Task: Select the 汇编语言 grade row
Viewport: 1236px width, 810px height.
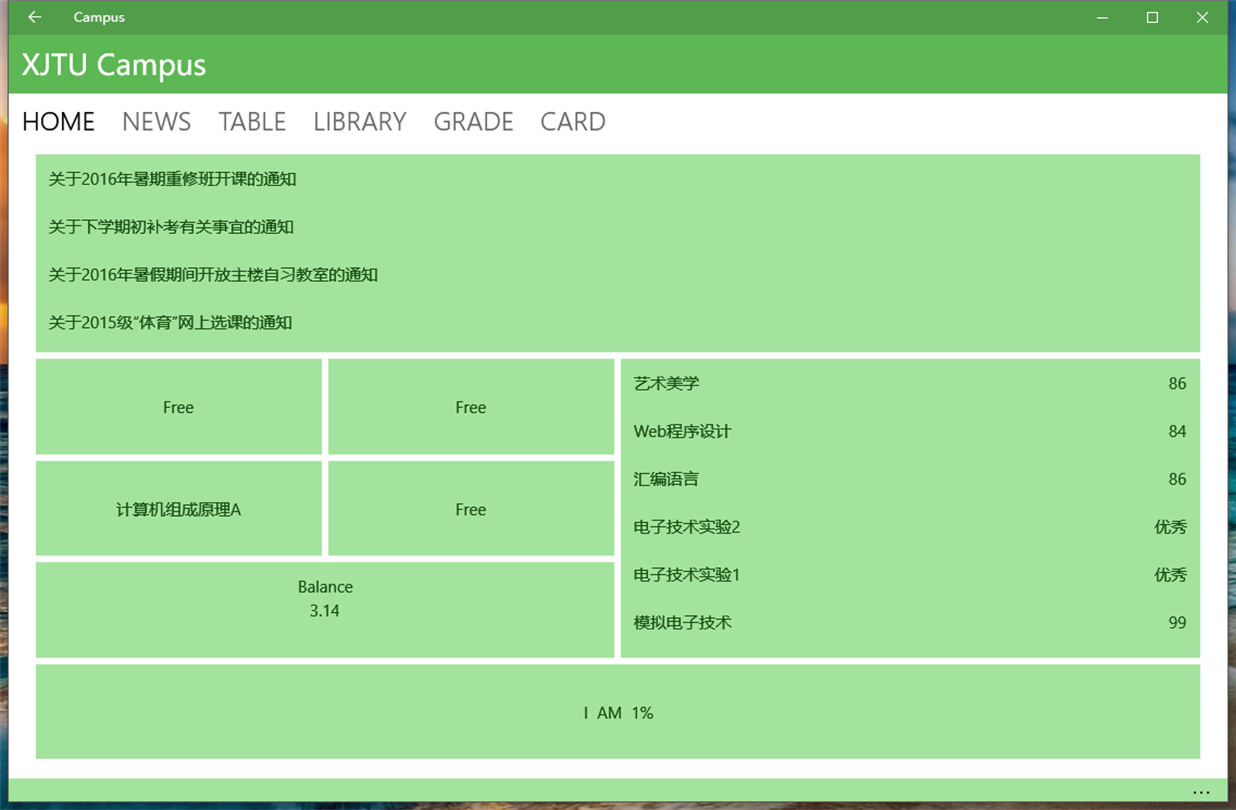Action: click(910, 479)
